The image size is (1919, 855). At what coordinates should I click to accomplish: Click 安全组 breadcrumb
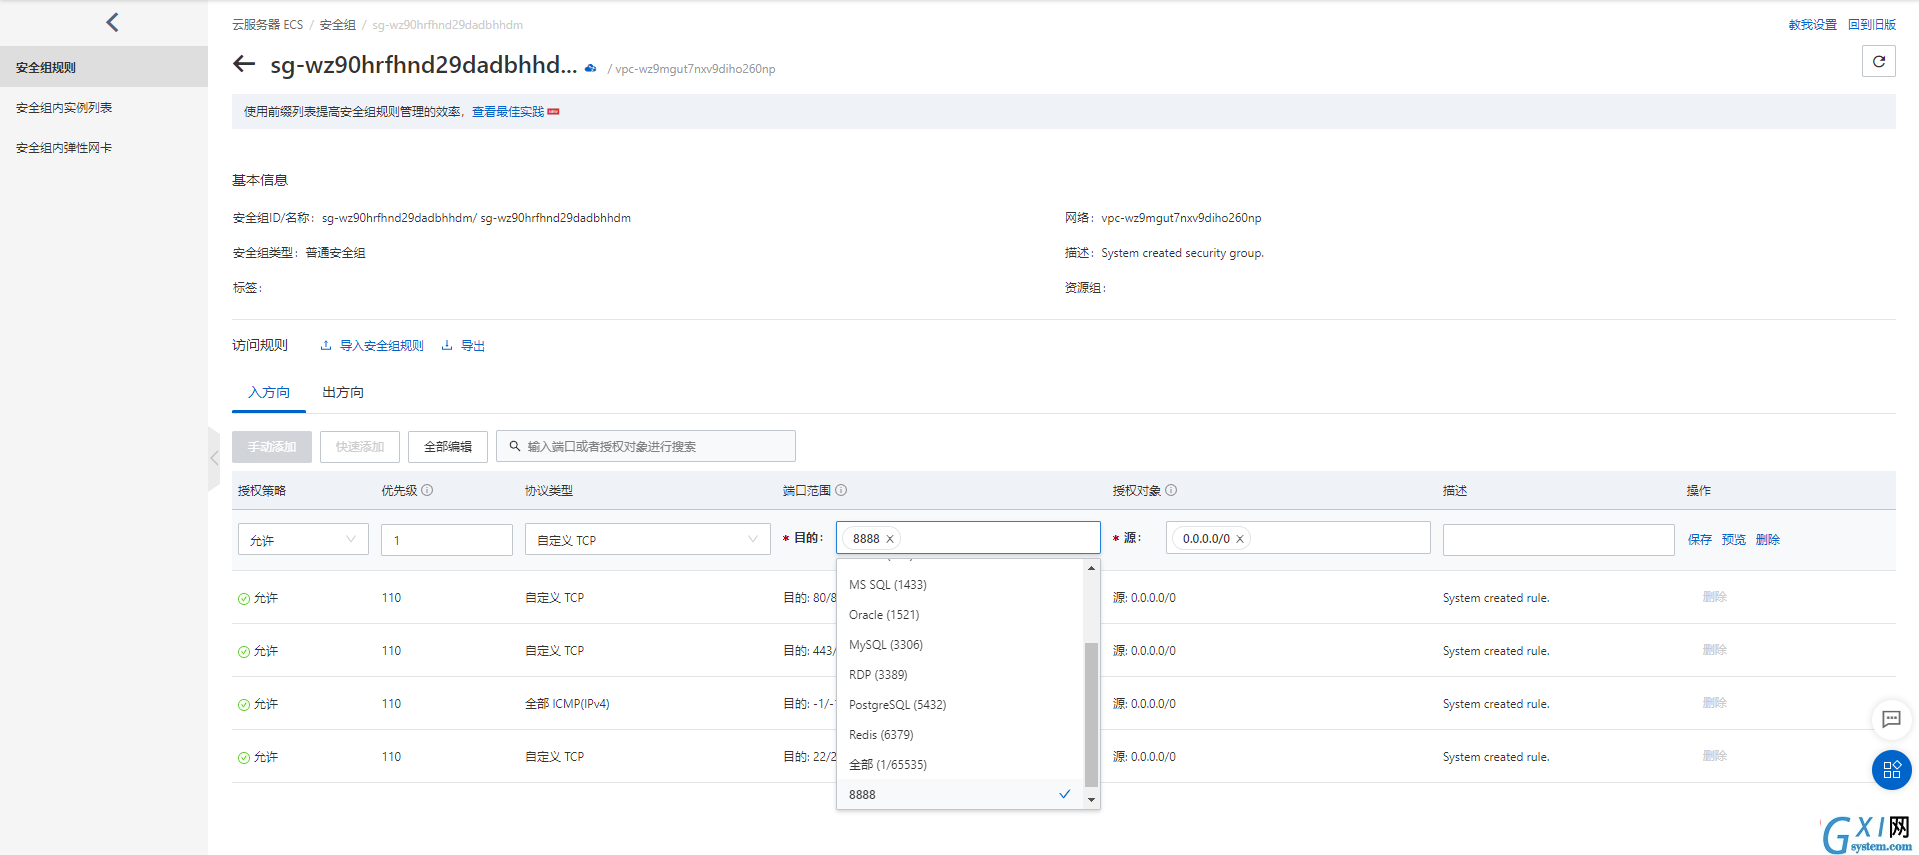(338, 24)
